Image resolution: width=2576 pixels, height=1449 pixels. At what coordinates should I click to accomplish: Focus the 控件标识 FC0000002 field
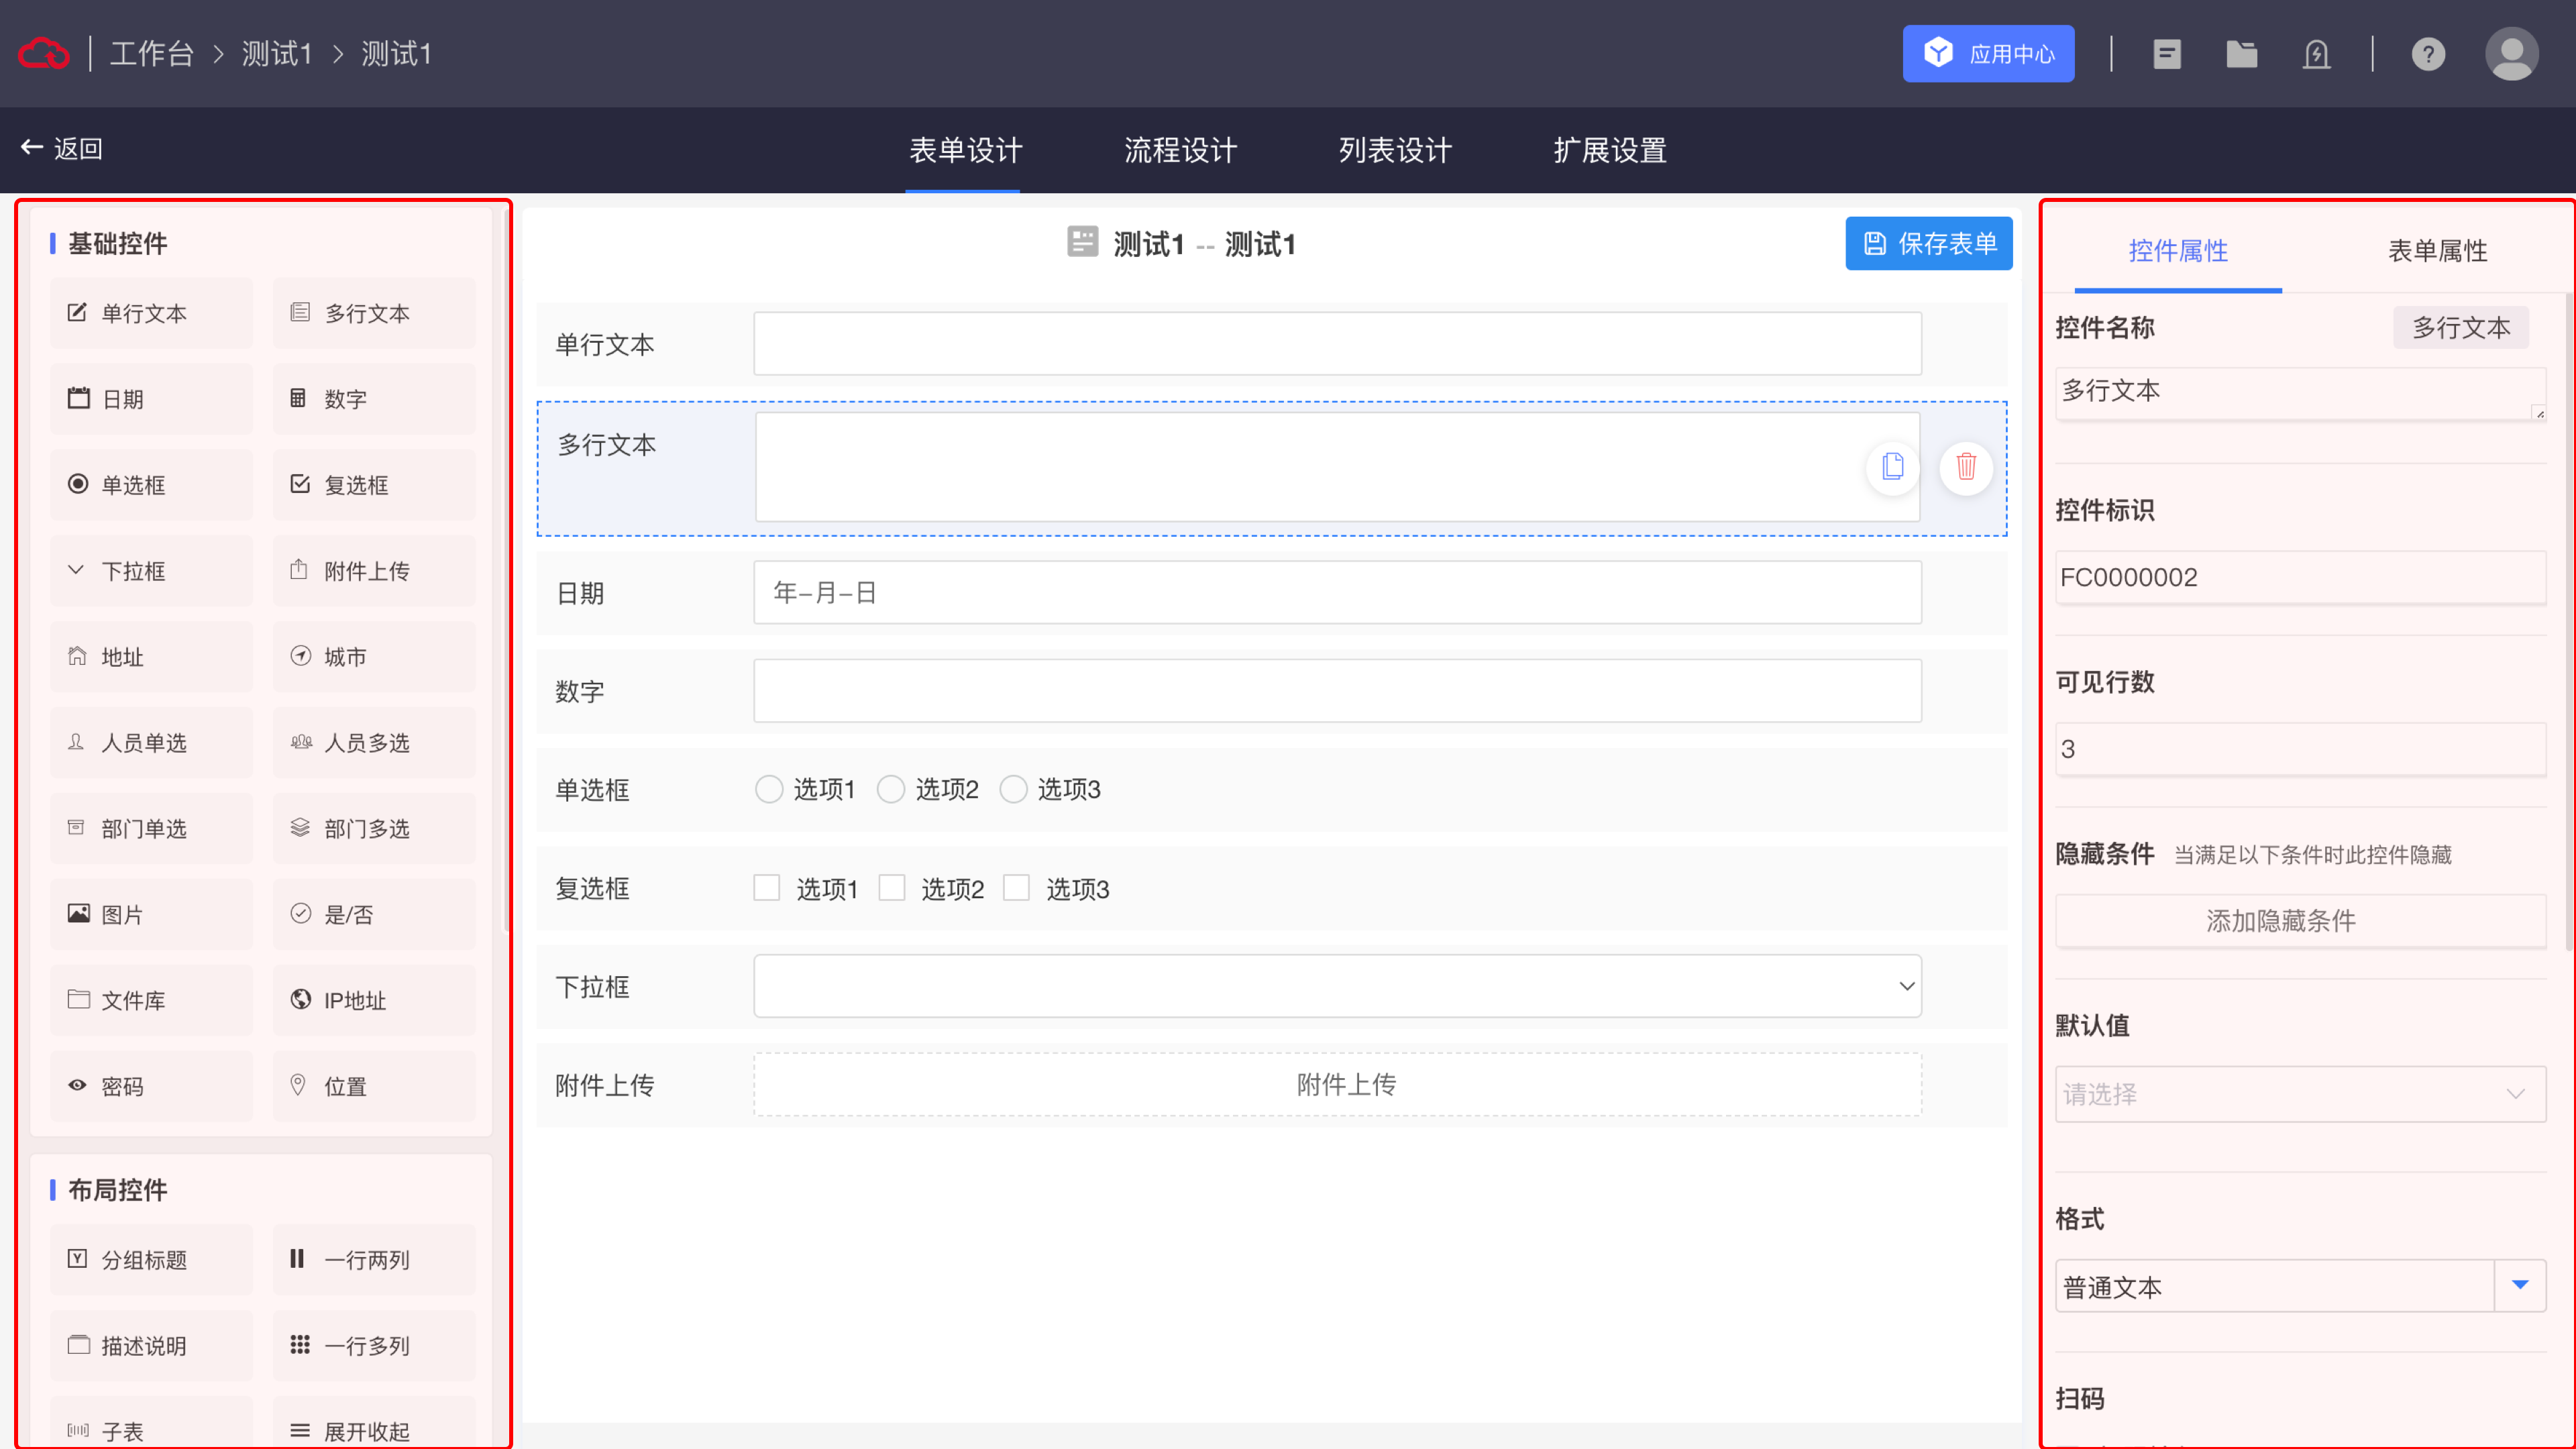tap(2300, 577)
